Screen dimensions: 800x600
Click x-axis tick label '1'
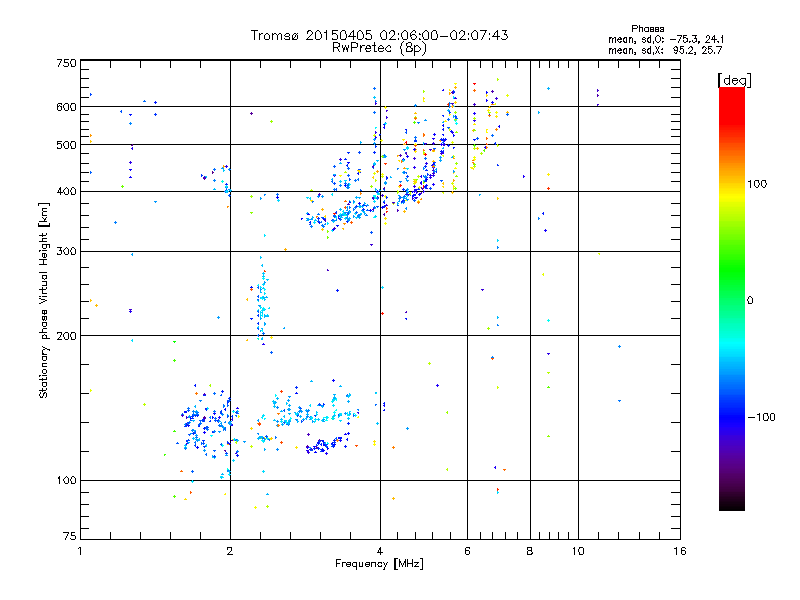pos(80,551)
